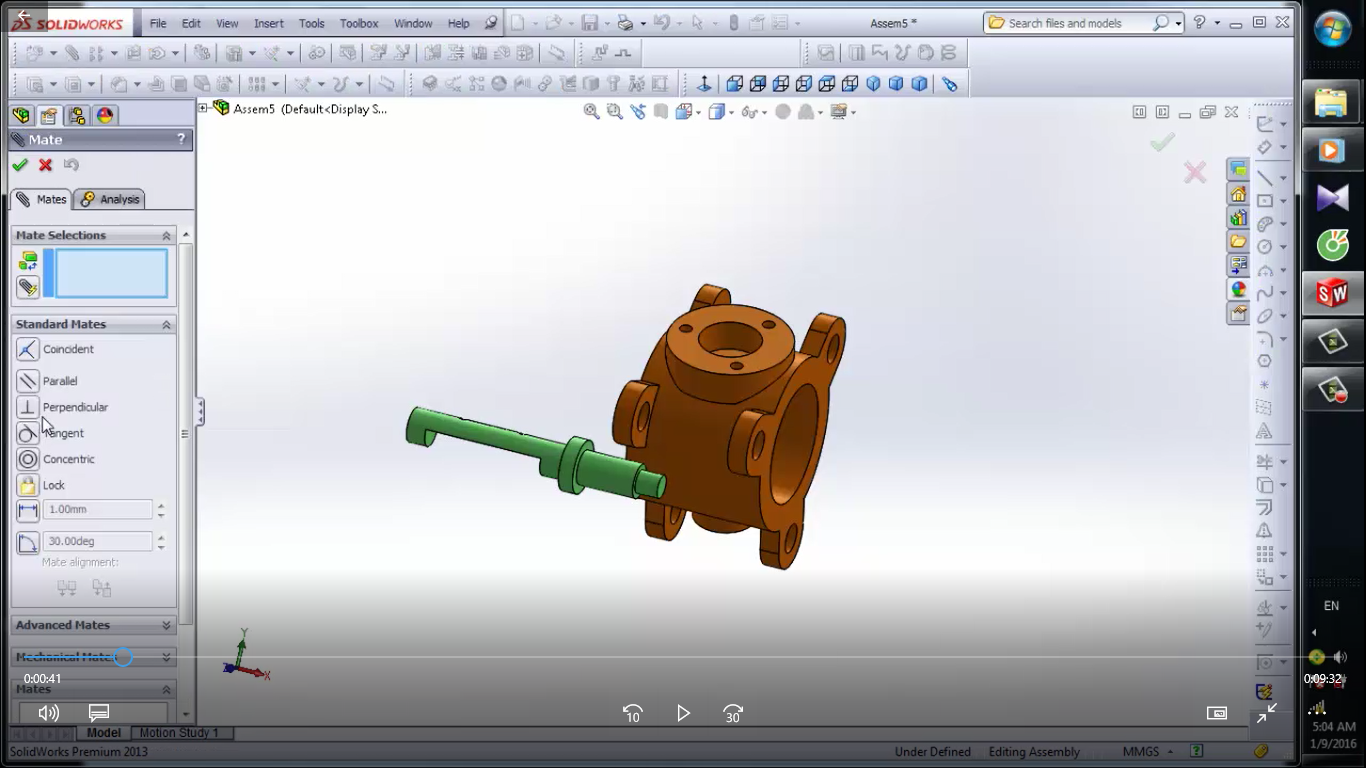Screen dimensions: 1366x768
Task: Select the Save toolbar icon
Action: (590, 23)
